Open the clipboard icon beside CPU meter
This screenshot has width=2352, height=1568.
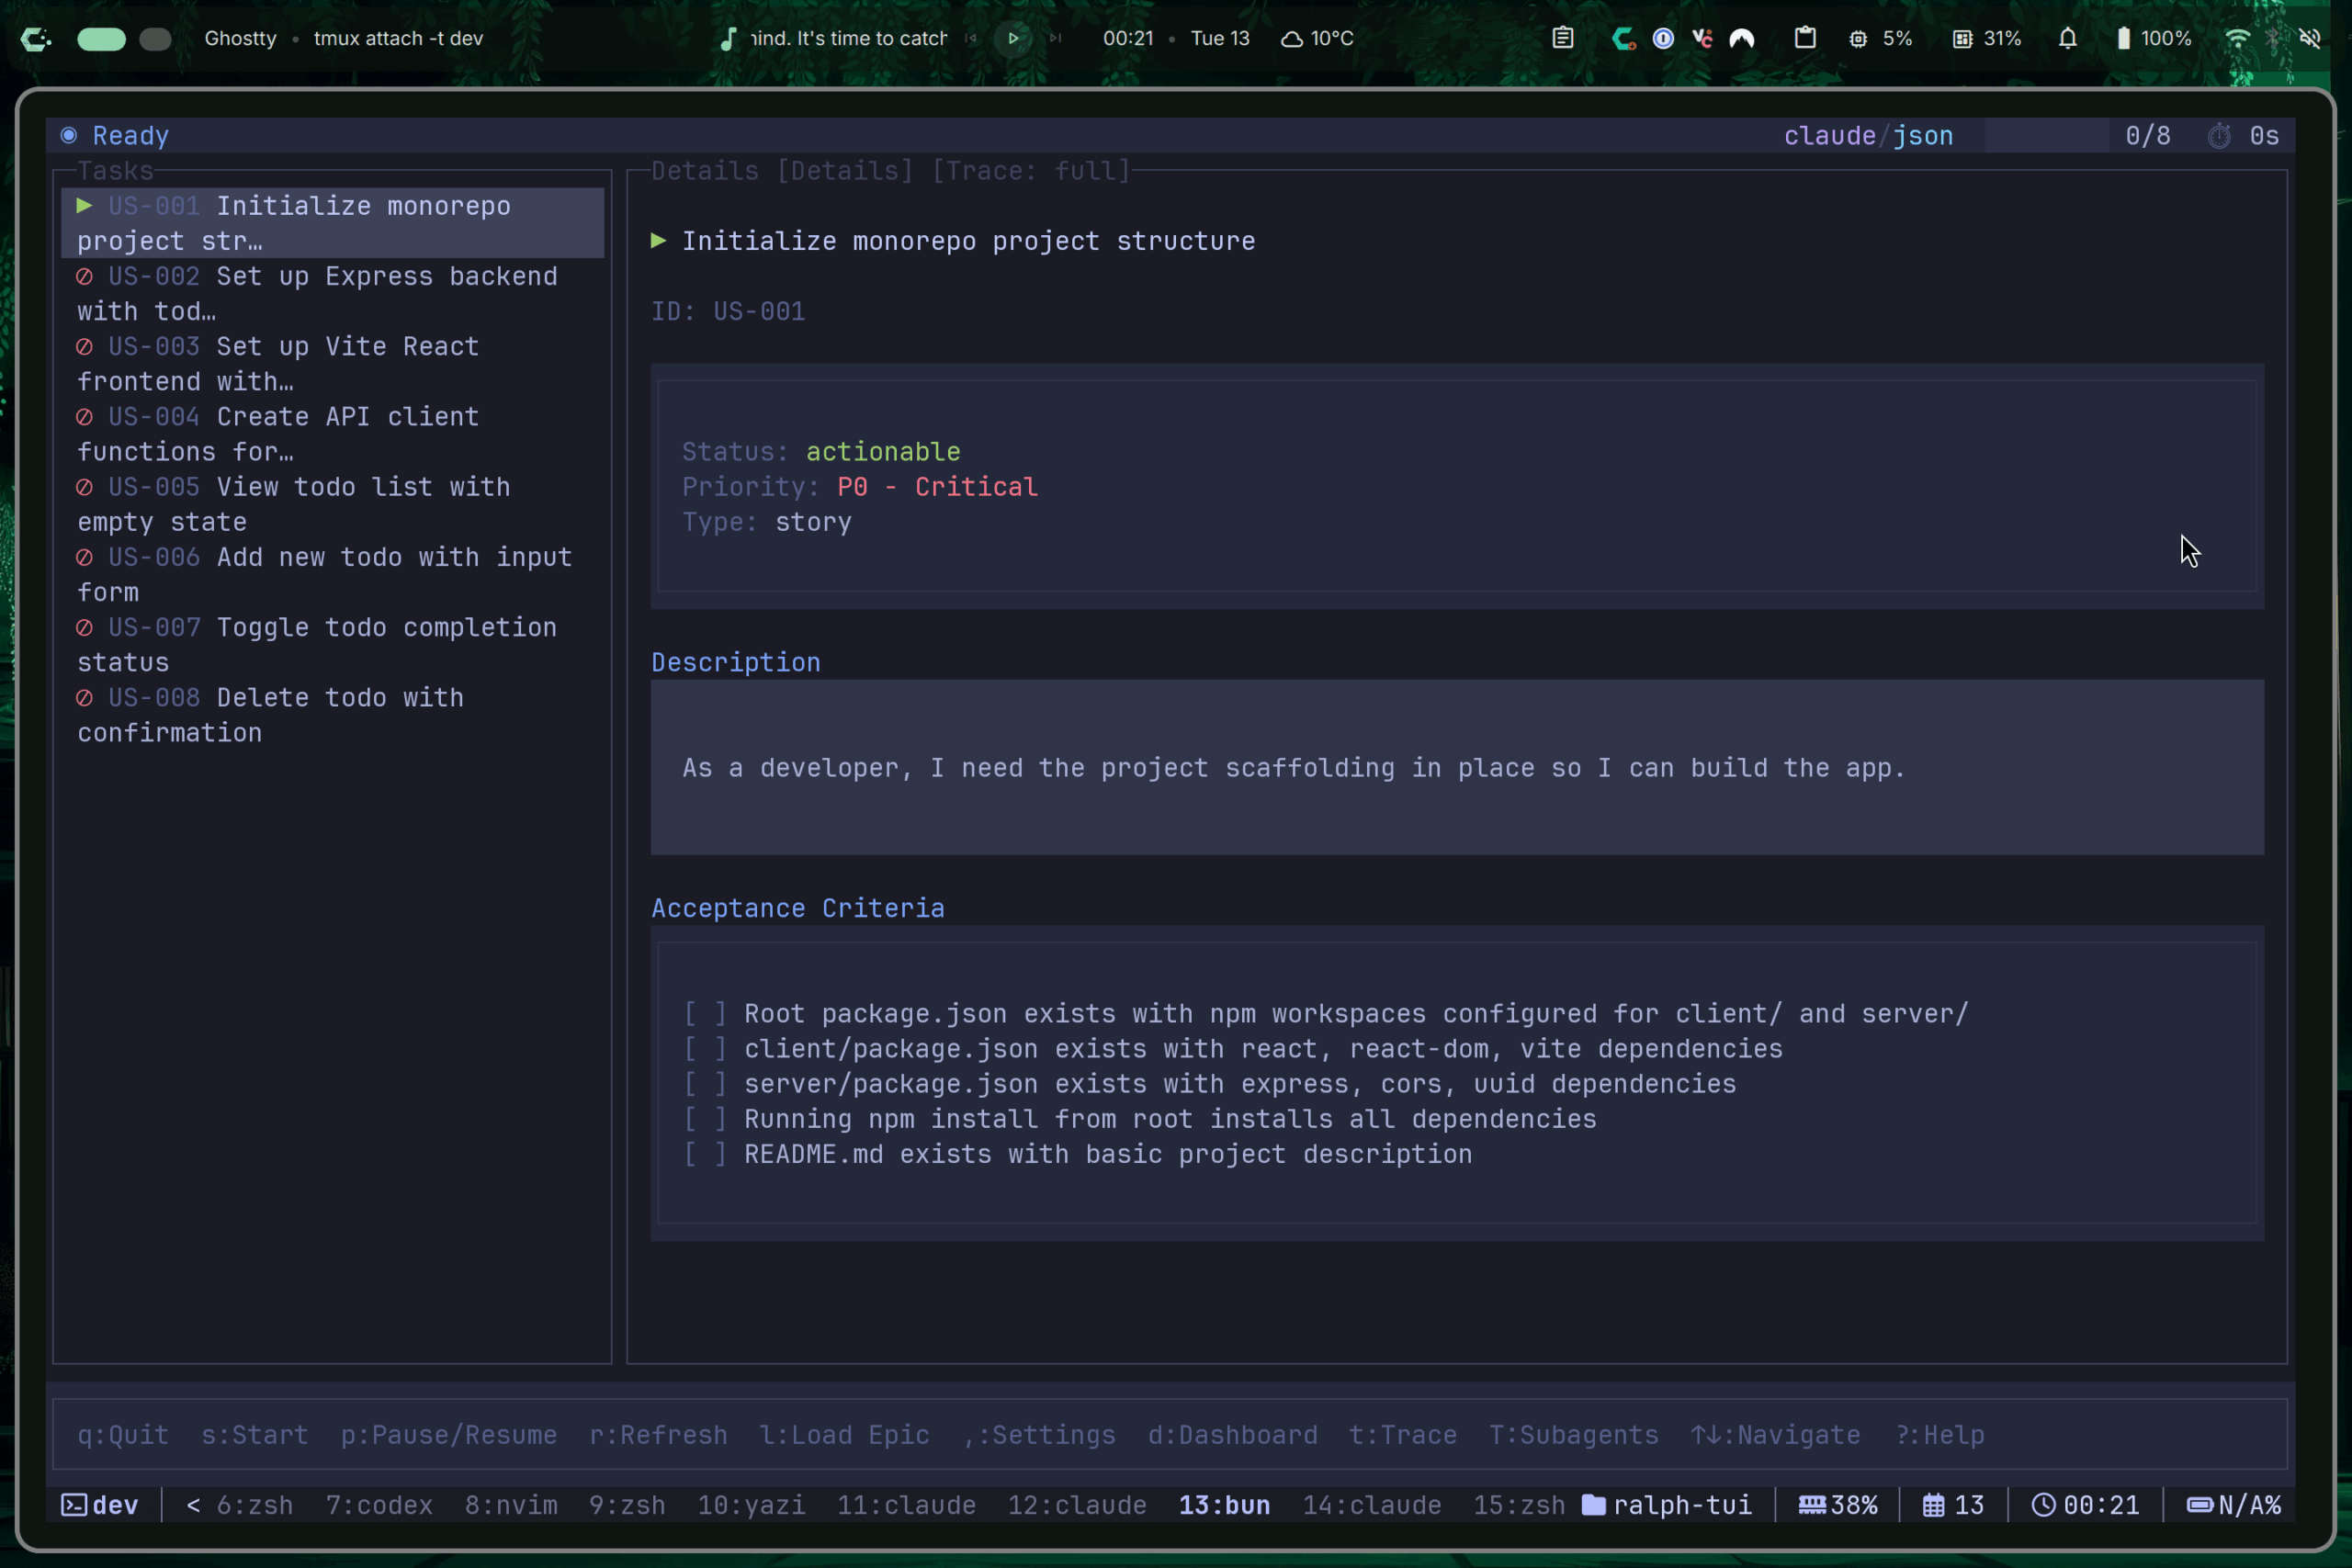[x=1805, y=38]
